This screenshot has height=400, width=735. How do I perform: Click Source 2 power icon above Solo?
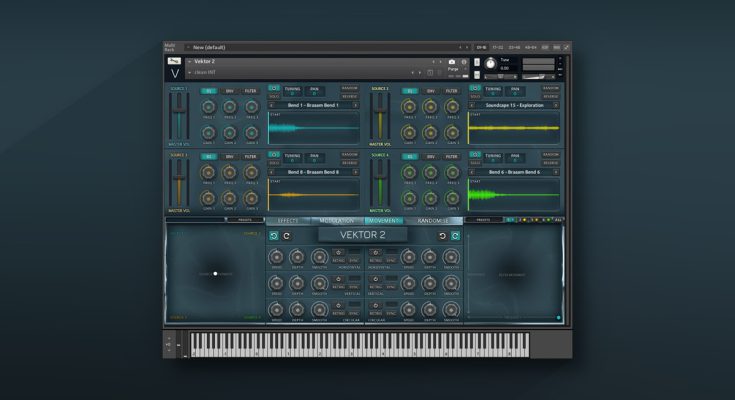pyautogui.click(x=474, y=88)
